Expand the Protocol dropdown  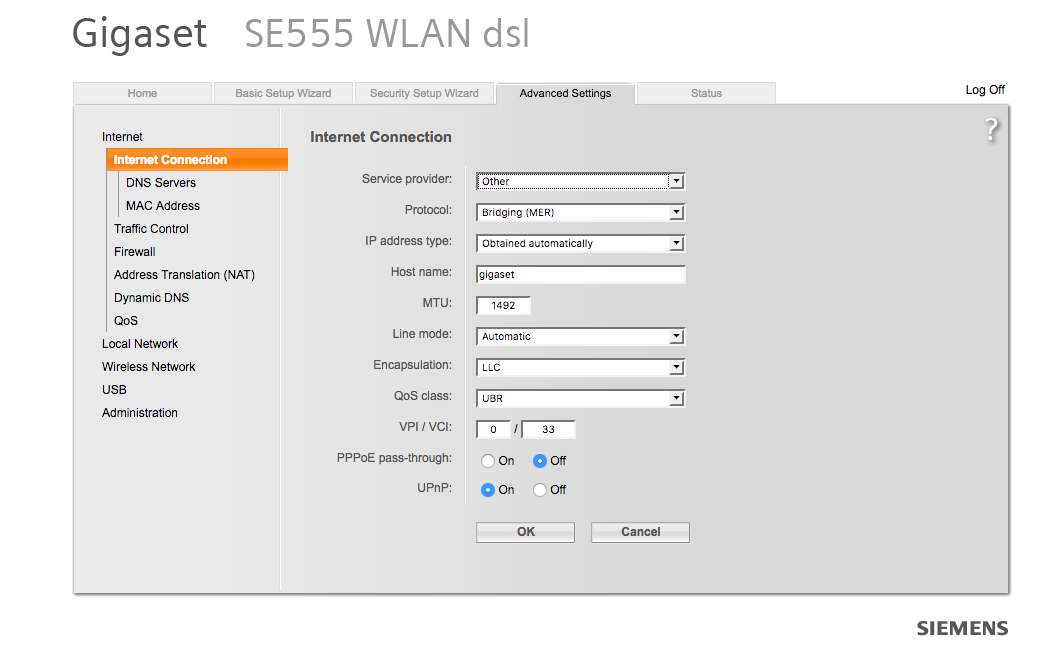click(x=580, y=212)
